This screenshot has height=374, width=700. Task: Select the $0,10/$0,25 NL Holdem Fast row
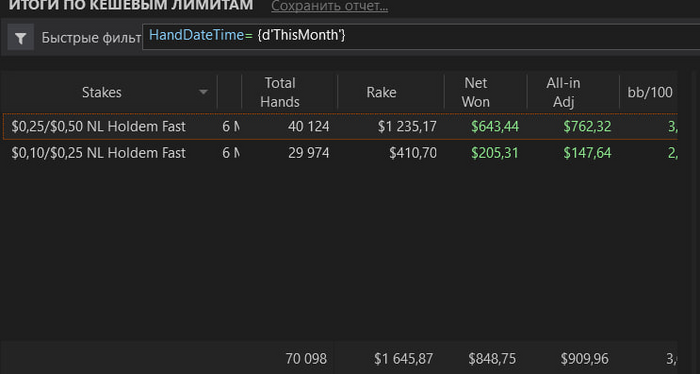click(340, 153)
